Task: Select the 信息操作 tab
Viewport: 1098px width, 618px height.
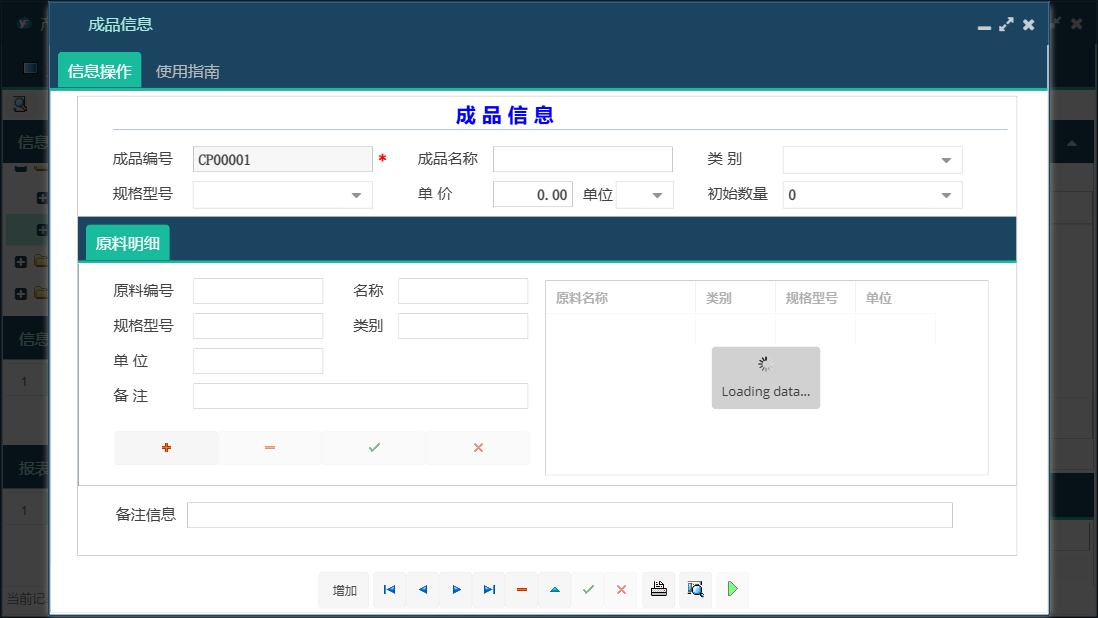Action: click(x=99, y=70)
